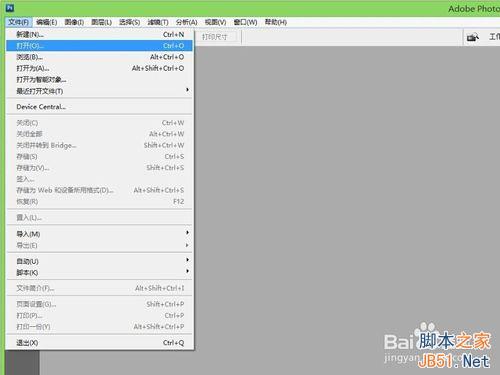This screenshot has width=500, height=375.
Task: Expand 最近打开文件(T) submenu
Action: coord(99,91)
